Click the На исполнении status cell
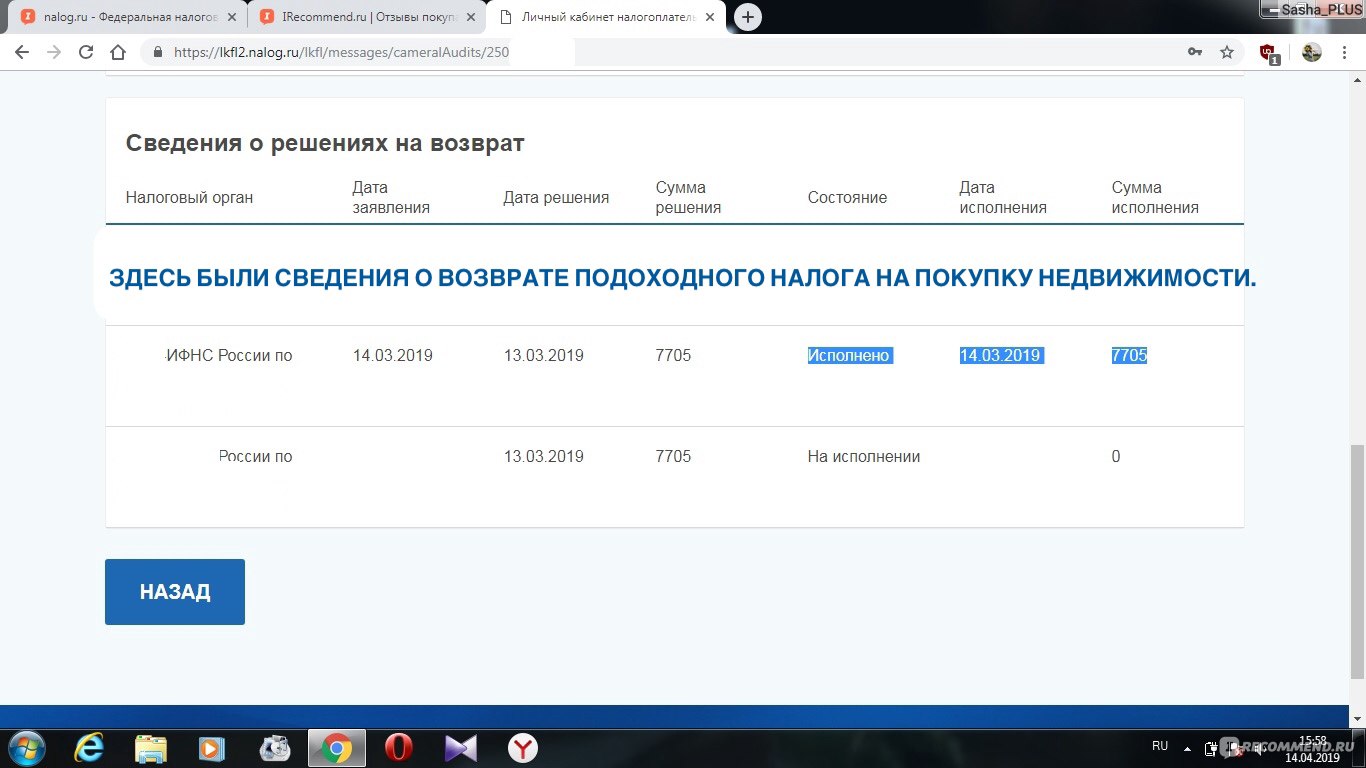1366x768 pixels. coord(864,457)
